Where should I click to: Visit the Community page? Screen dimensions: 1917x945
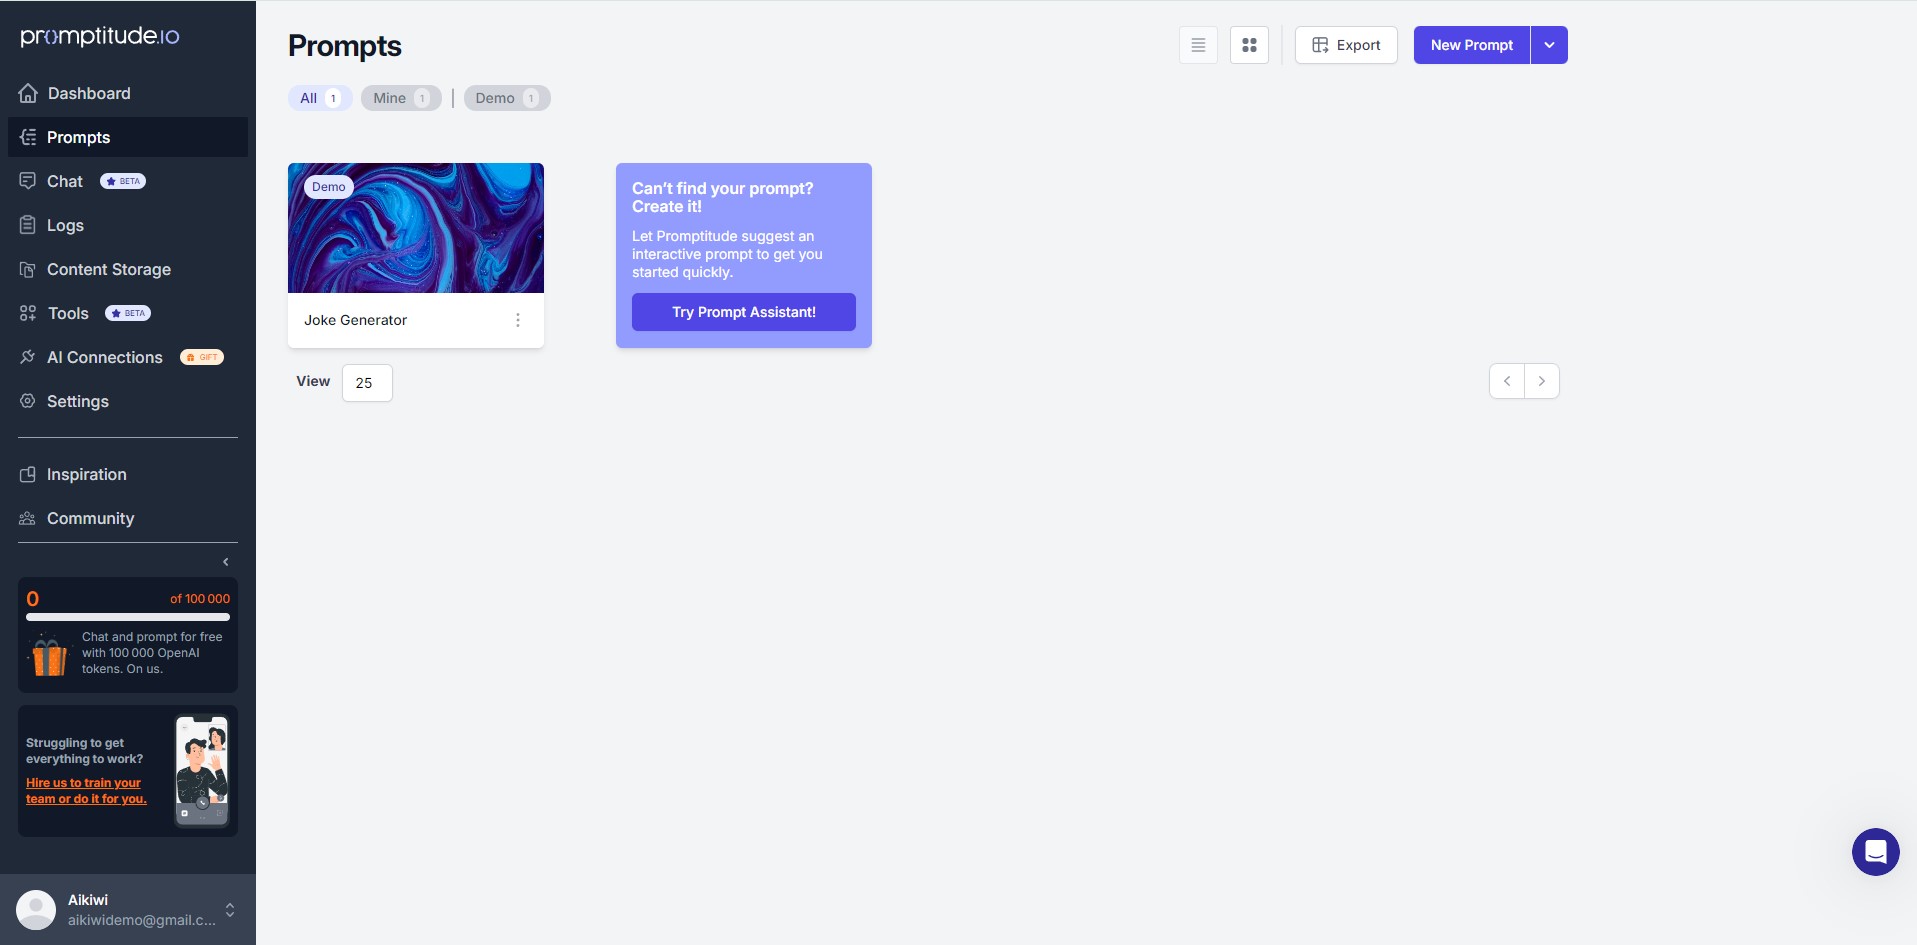pos(128,518)
